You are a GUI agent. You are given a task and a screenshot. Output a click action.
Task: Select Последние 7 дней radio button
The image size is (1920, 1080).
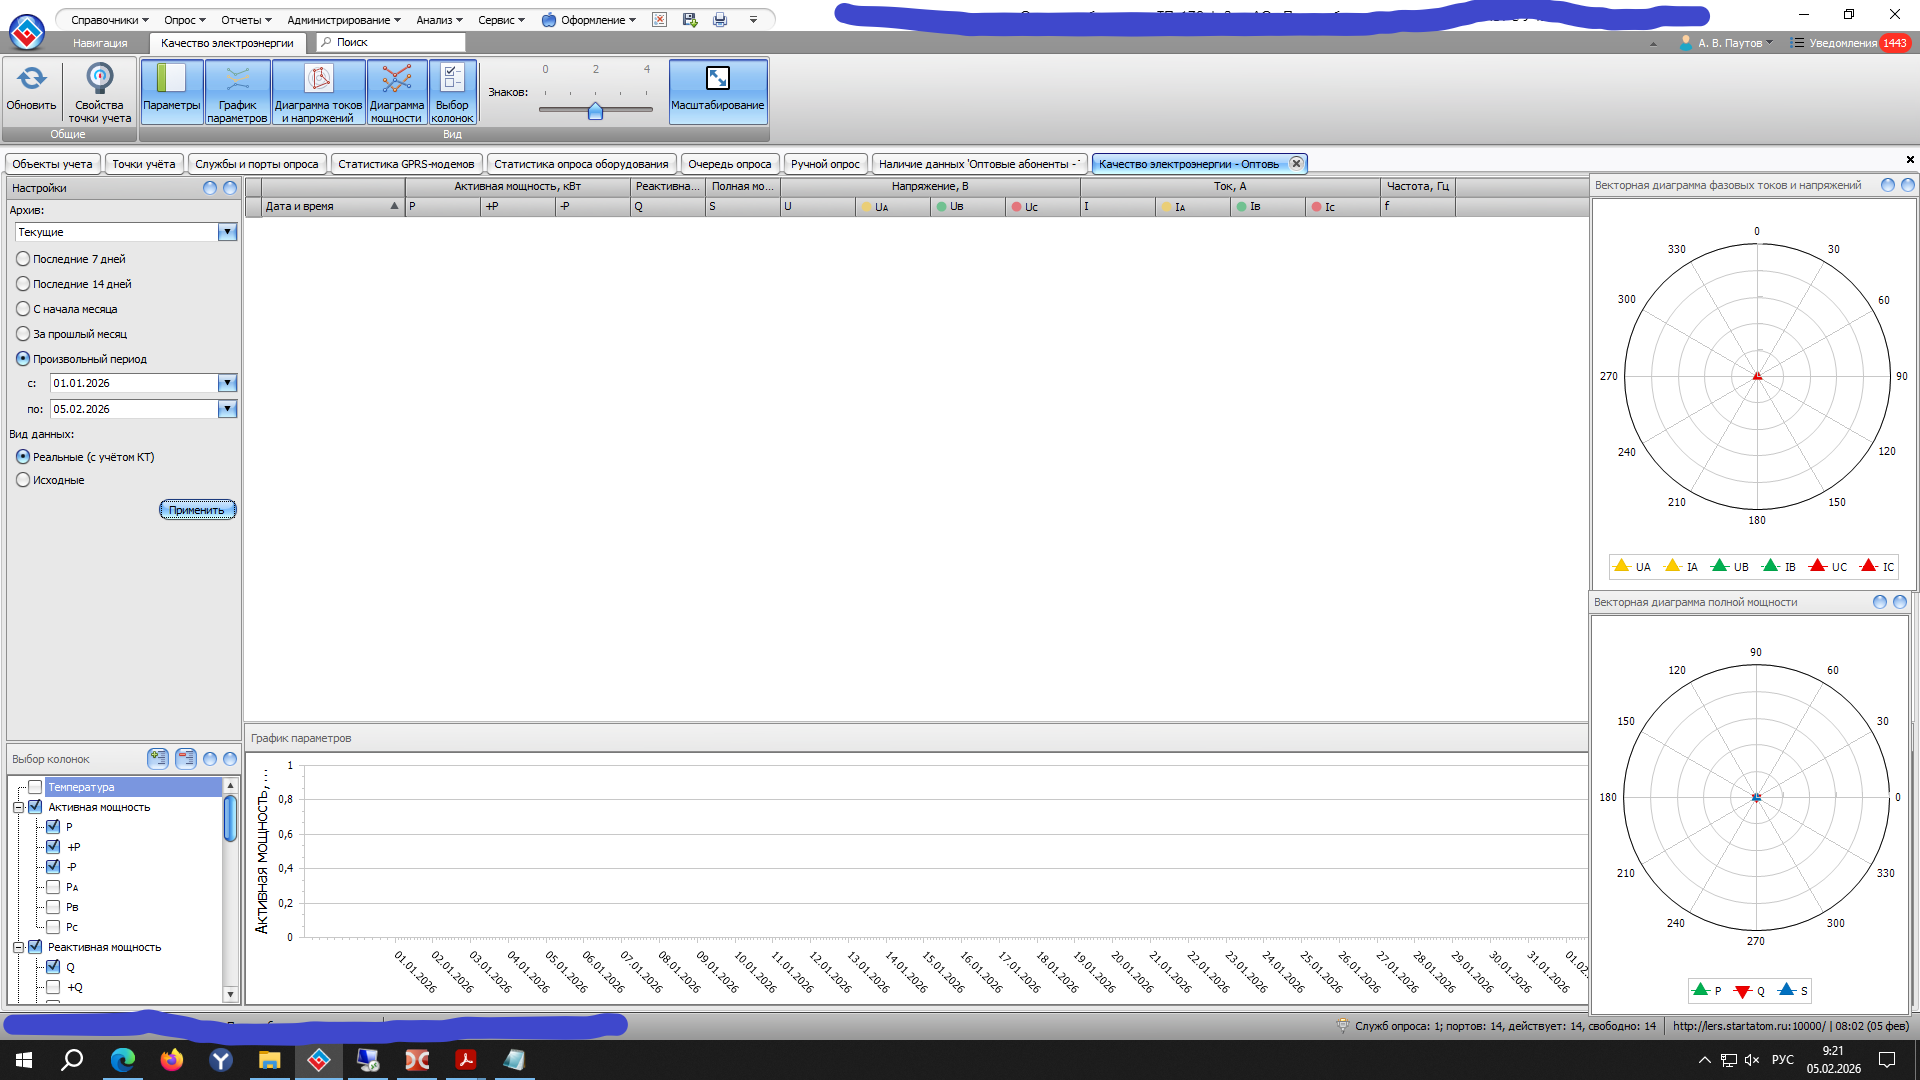point(23,259)
